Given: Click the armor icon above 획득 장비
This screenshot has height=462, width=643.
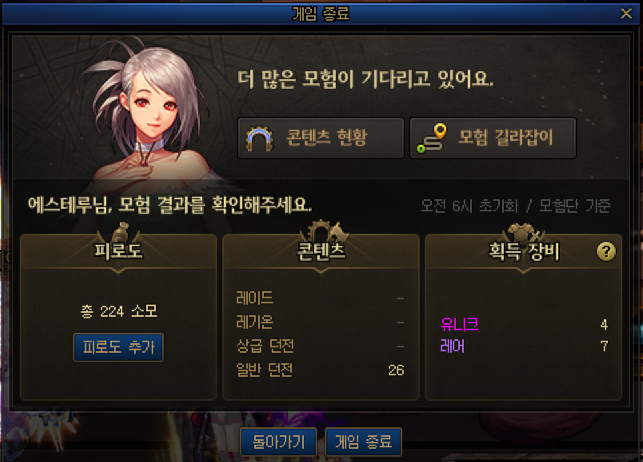Looking at the screenshot, I should 524,232.
